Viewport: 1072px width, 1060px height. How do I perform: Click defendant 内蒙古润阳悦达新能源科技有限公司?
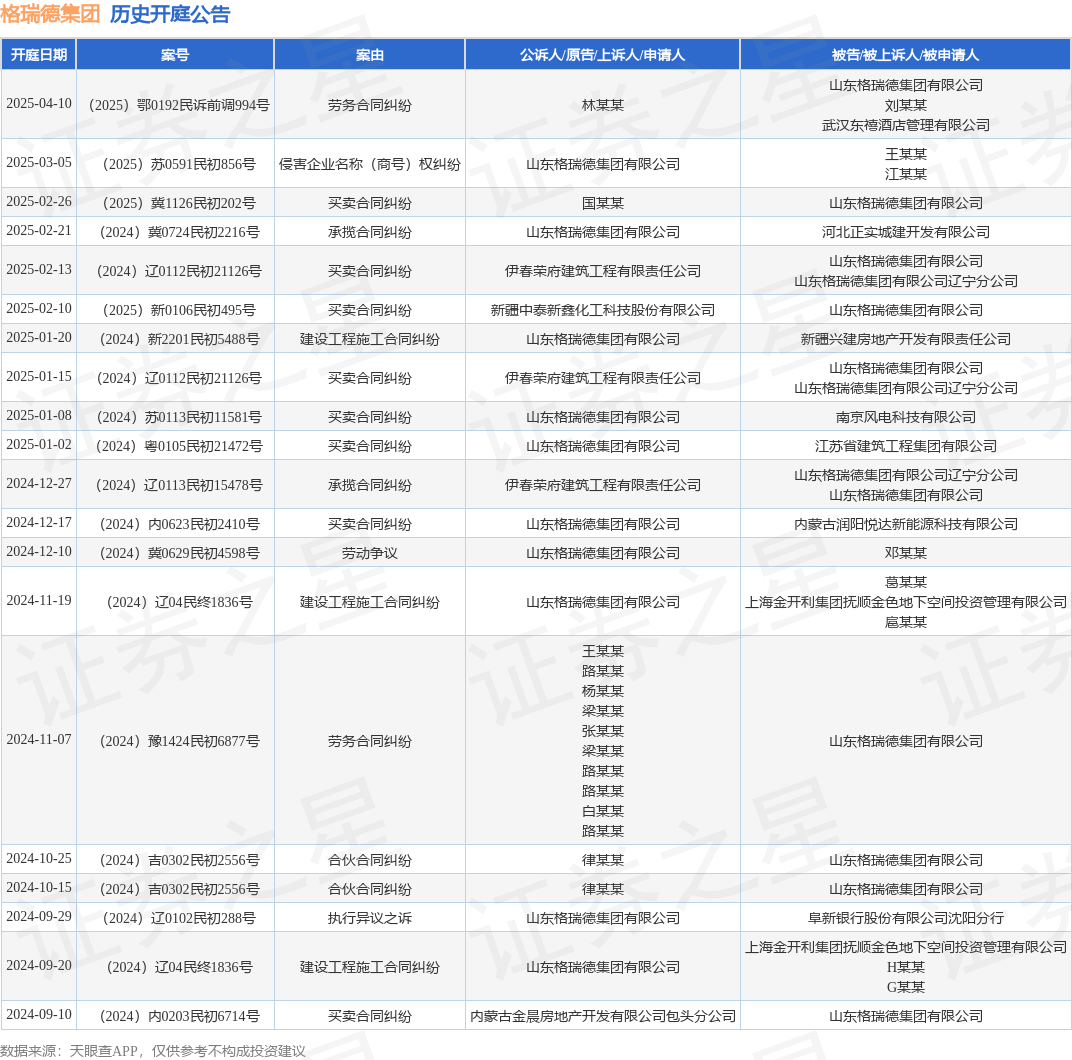coord(905,524)
